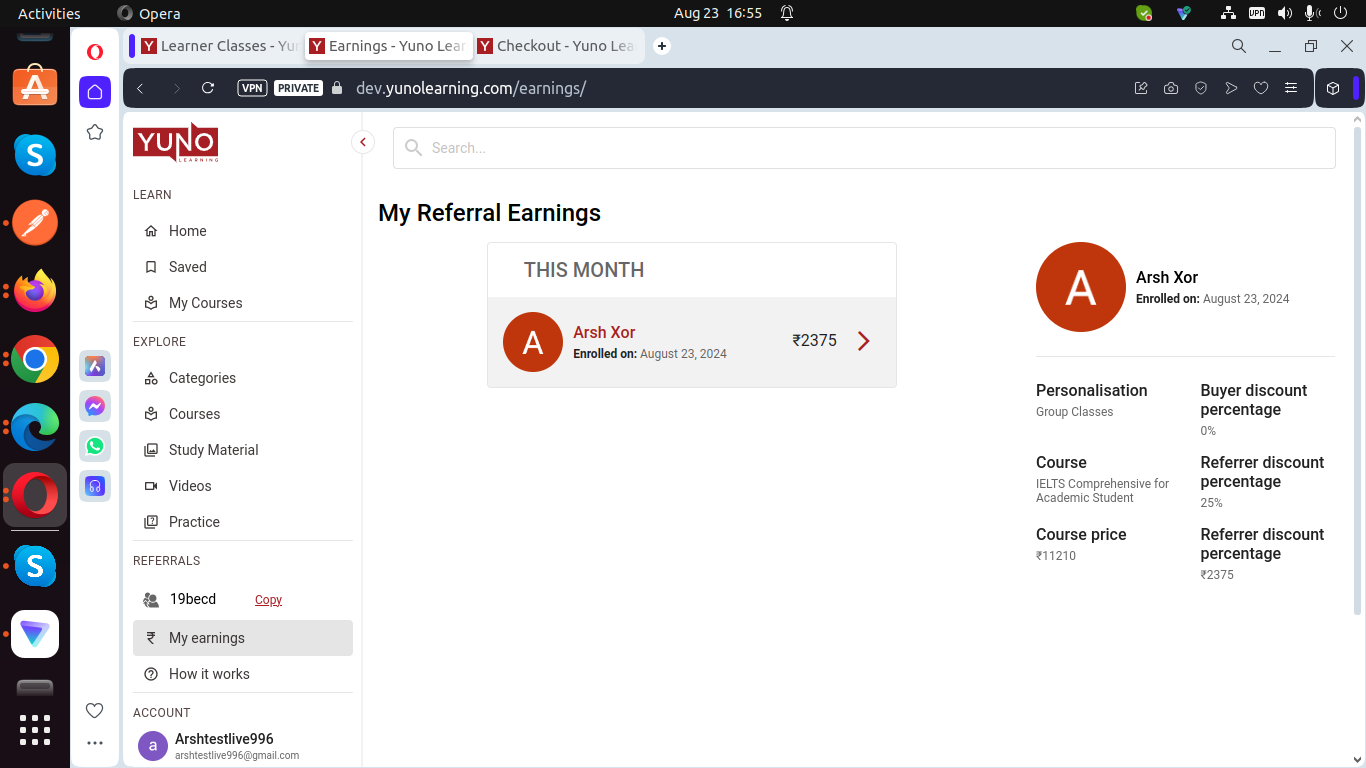Image resolution: width=1366 pixels, height=768 pixels.
Task: Open Opera easy setup menu icon
Action: tap(1291, 88)
